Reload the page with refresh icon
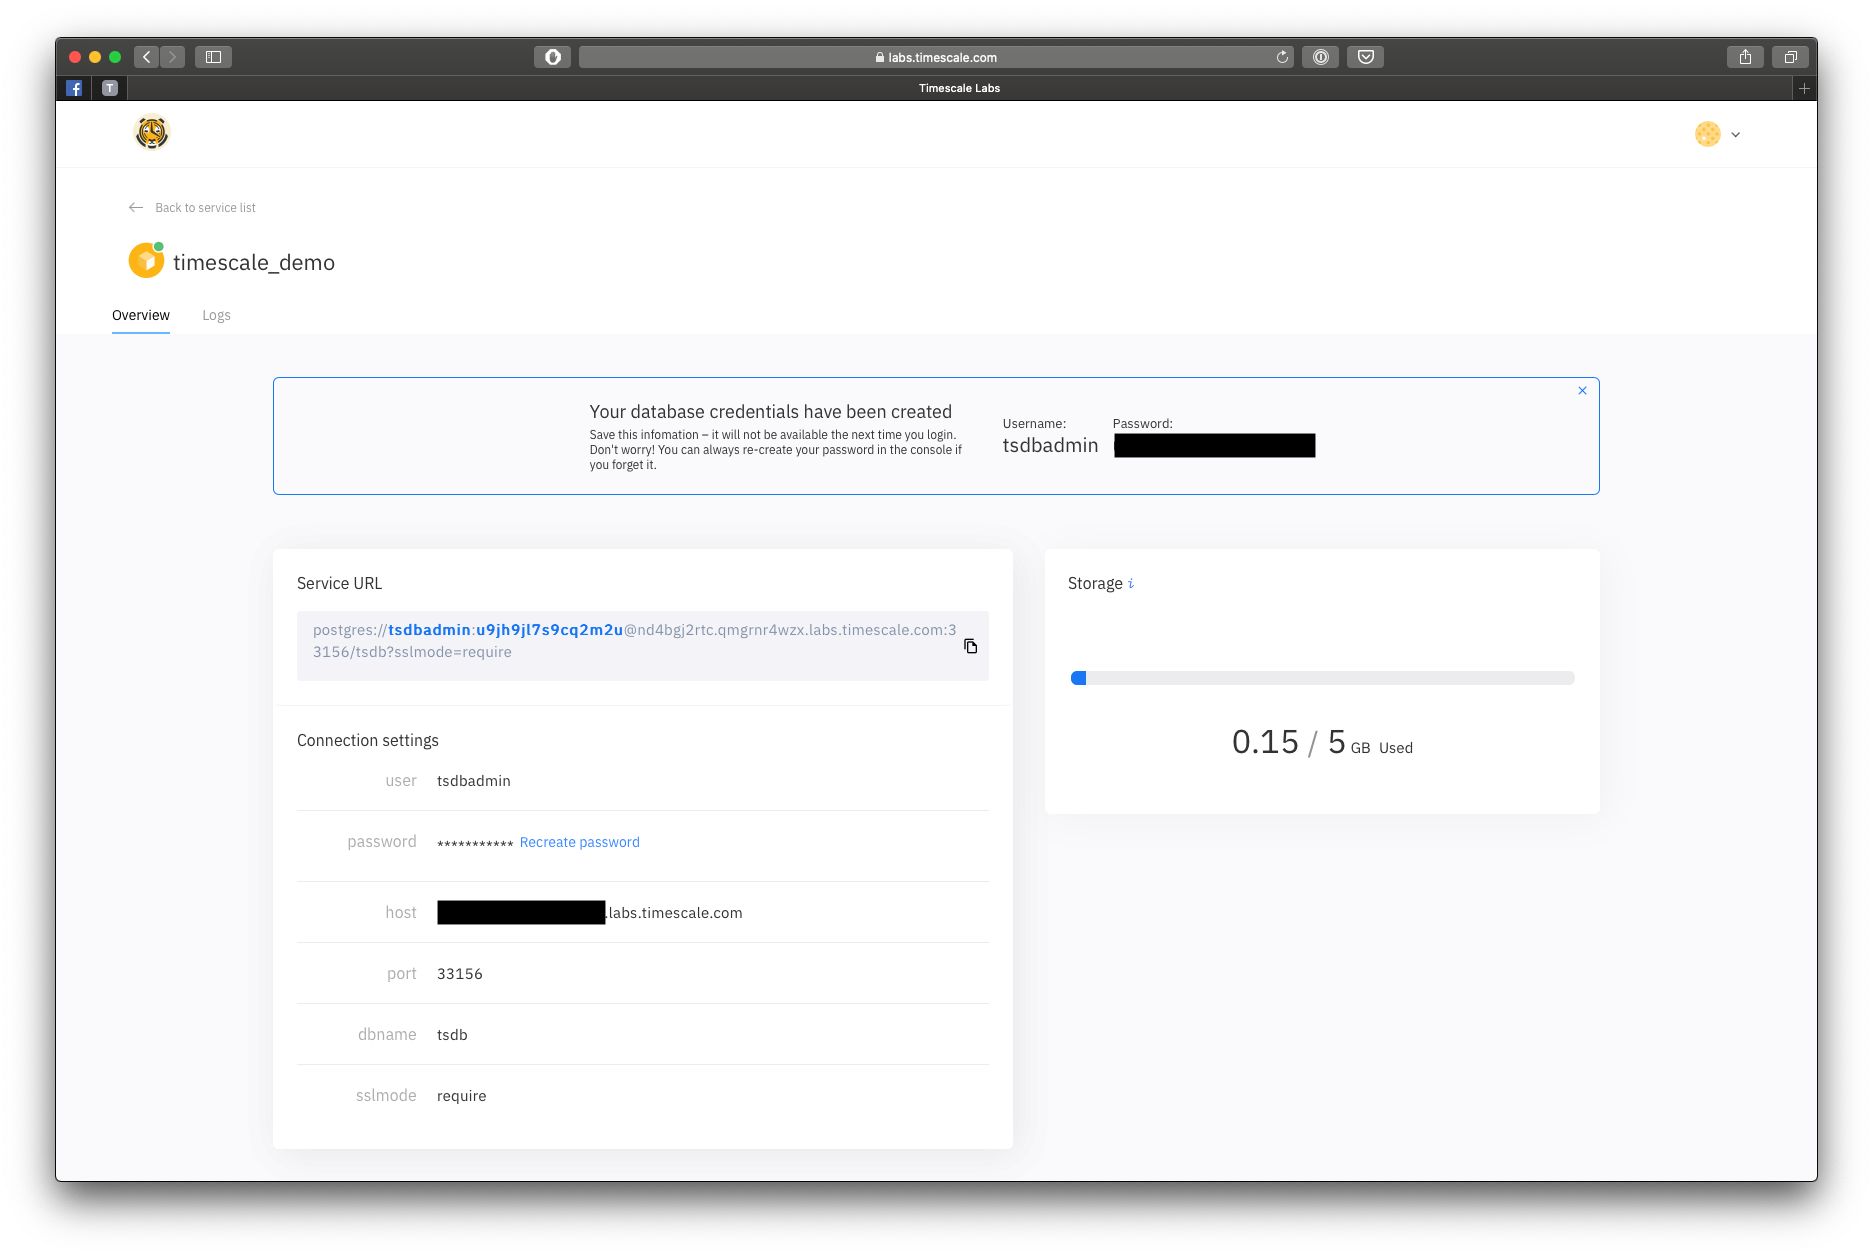 [x=1282, y=57]
